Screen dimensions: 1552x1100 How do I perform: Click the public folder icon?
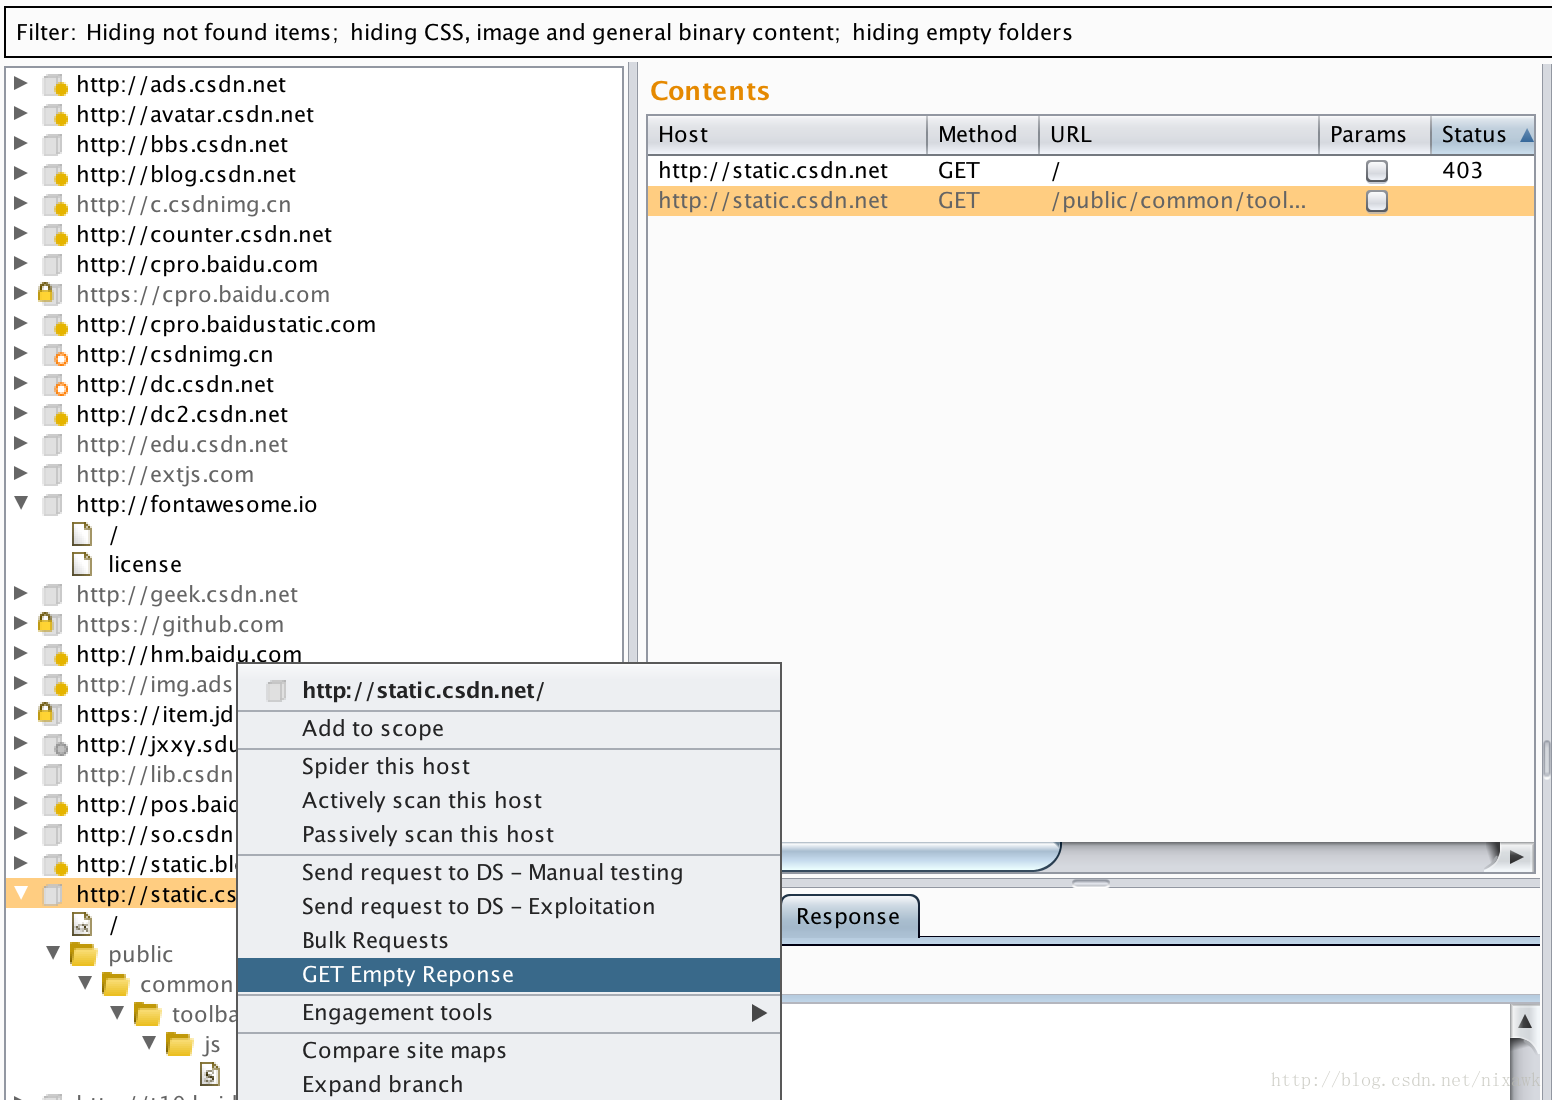[83, 954]
